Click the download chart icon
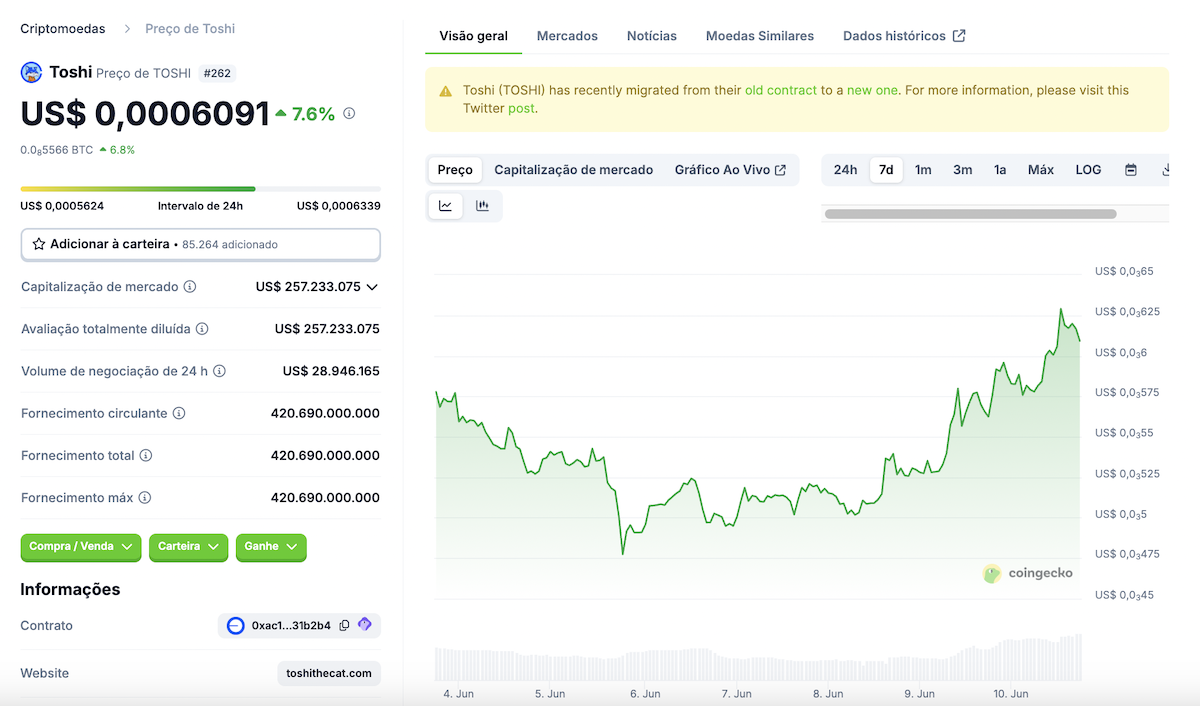Image resolution: width=1200 pixels, height=706 pixels. [1165, 170]
